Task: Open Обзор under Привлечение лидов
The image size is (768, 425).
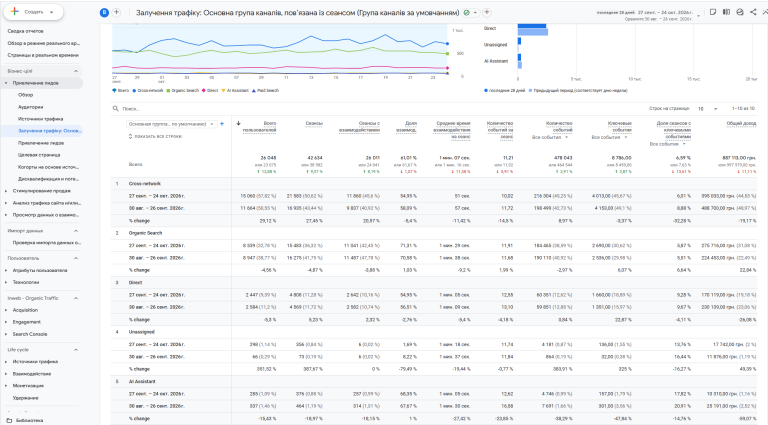Action: (x=25, y=95)
